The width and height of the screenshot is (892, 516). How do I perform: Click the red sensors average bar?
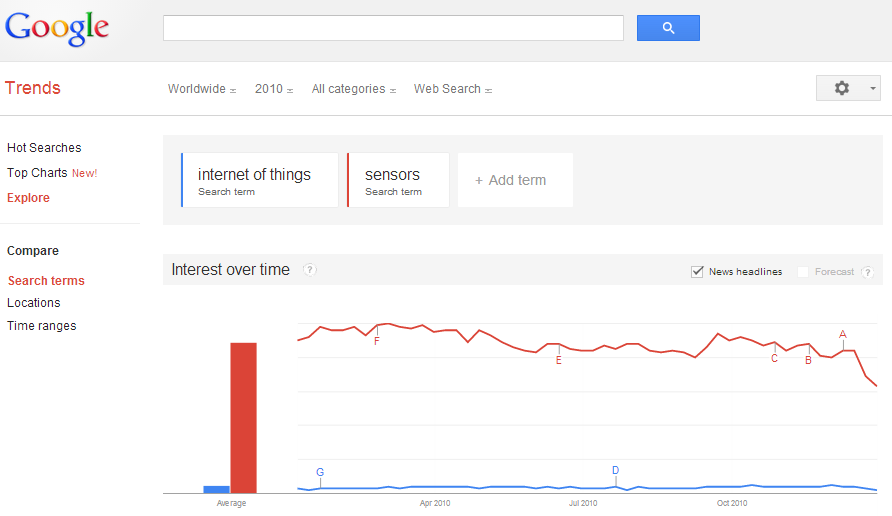point(243,418)
